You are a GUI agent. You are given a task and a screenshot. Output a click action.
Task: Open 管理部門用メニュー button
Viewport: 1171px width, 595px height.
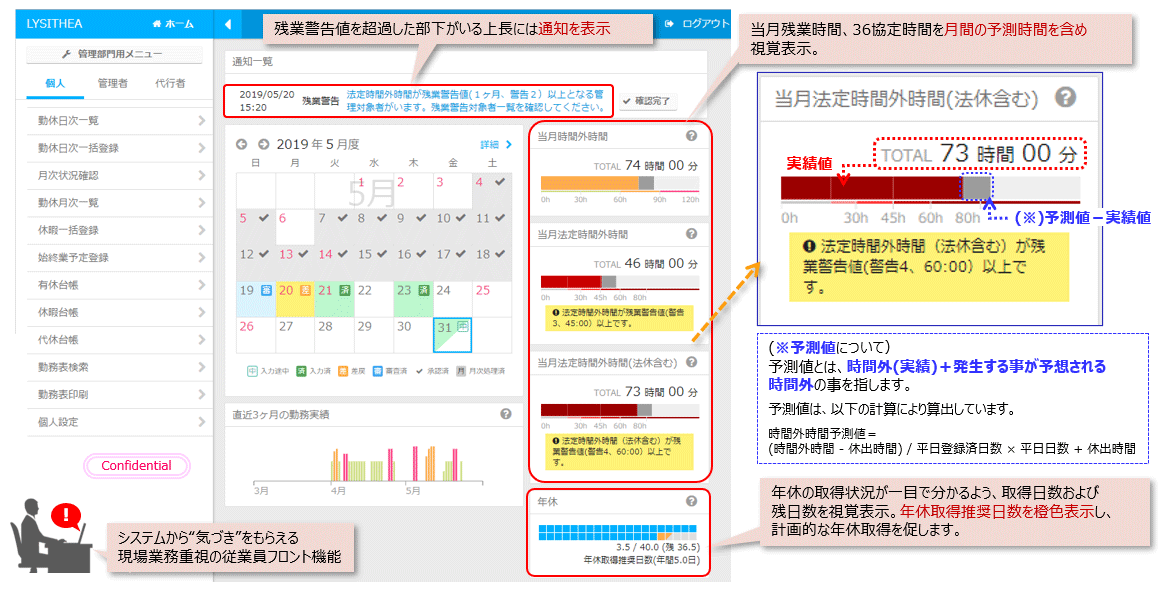click(x=112, y=54)
